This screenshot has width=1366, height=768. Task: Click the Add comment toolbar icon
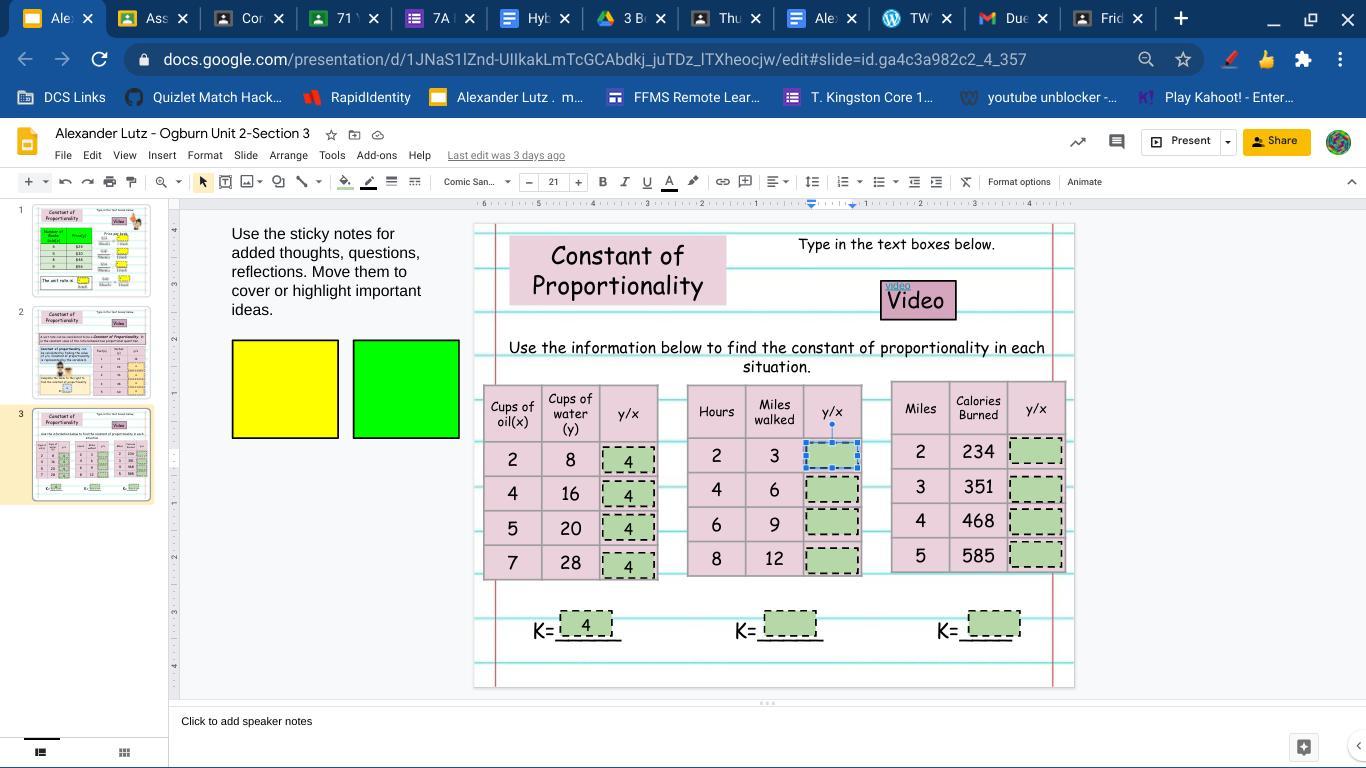tap(745, 182)
